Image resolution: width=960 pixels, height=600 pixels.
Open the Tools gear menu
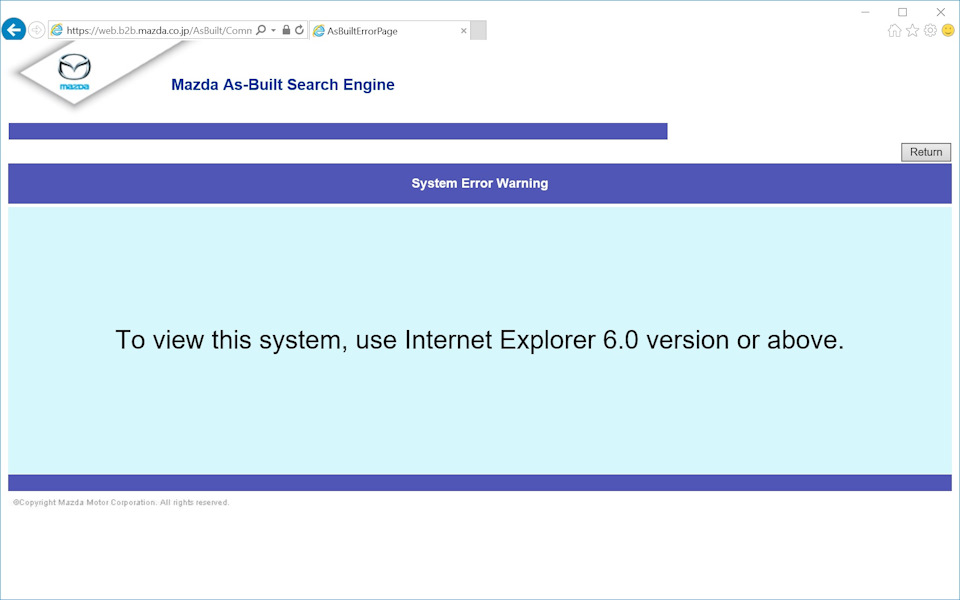coord(930,31)
